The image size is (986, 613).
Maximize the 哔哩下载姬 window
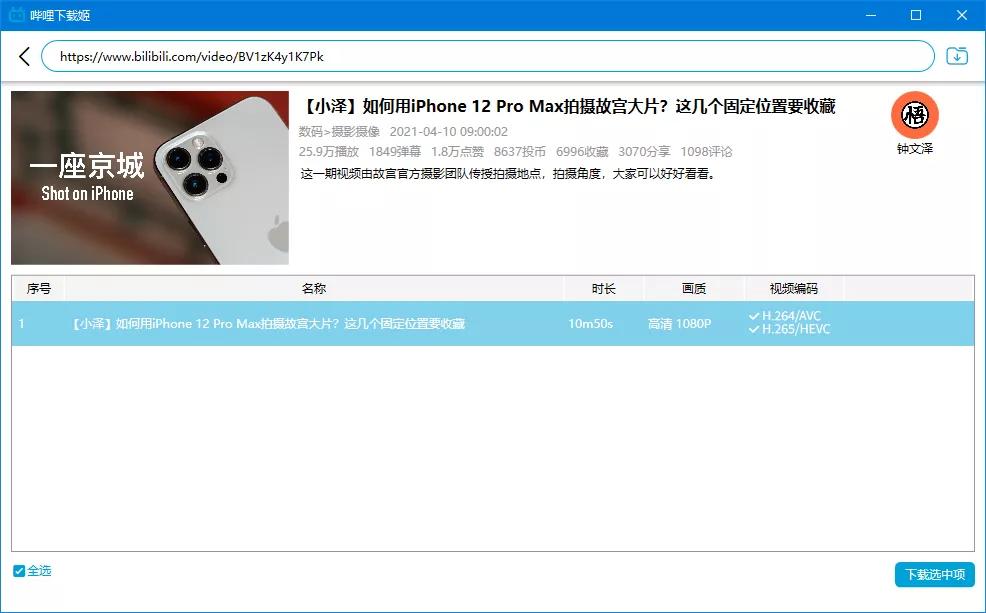click(916, 15)
